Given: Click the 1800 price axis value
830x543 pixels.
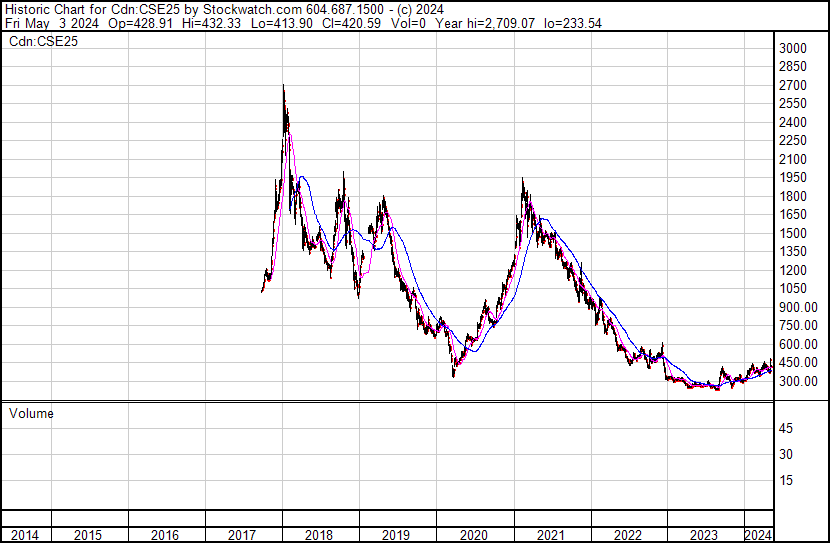Looking at the screenshot, I should pyautogui.click(x=793, y=196).
